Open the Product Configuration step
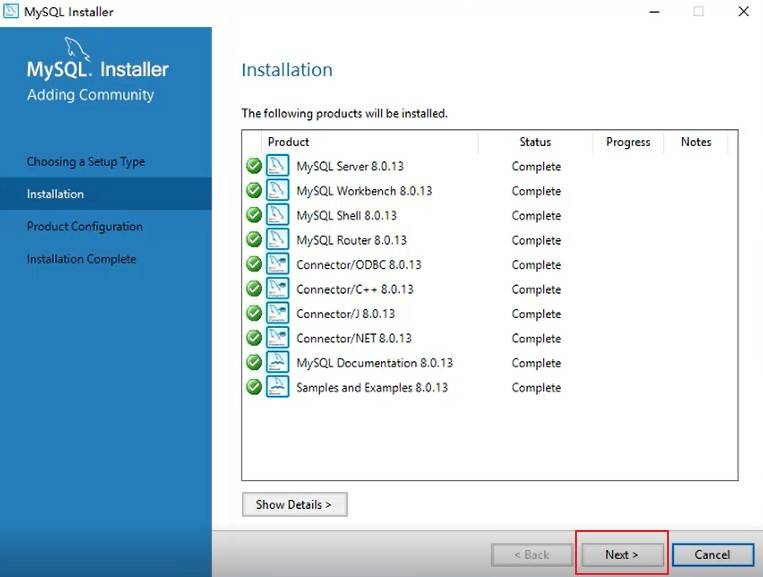The image size is (763, 577). [85, 227]
